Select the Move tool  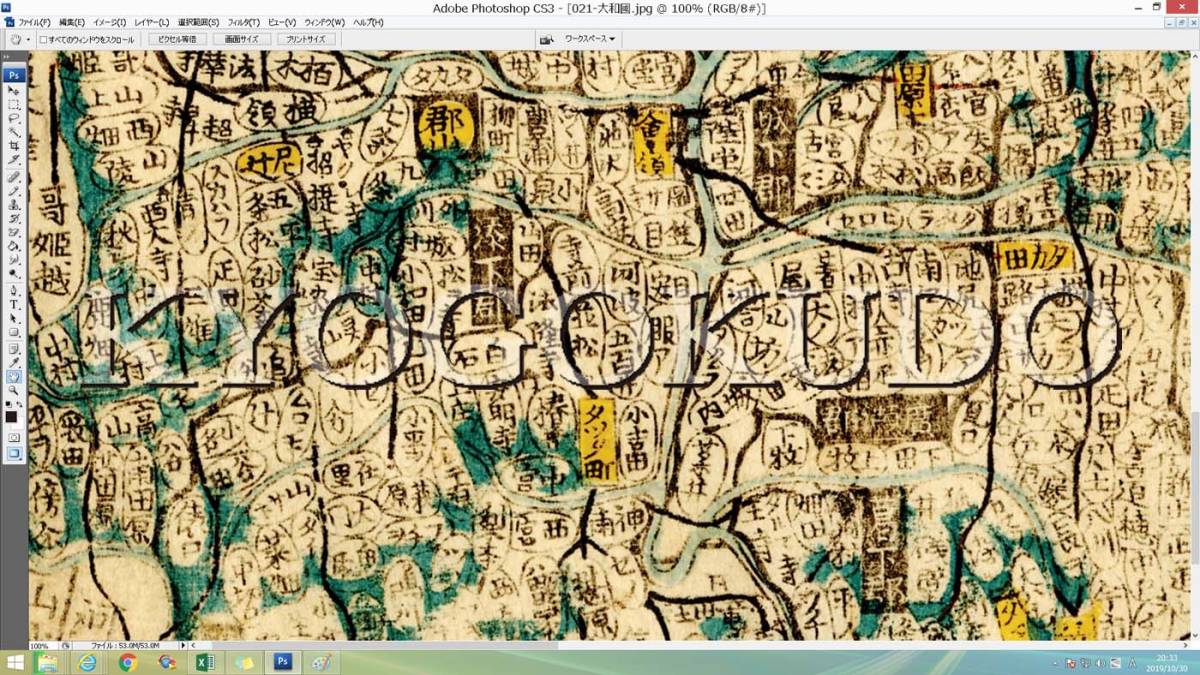tap(14, 89)
